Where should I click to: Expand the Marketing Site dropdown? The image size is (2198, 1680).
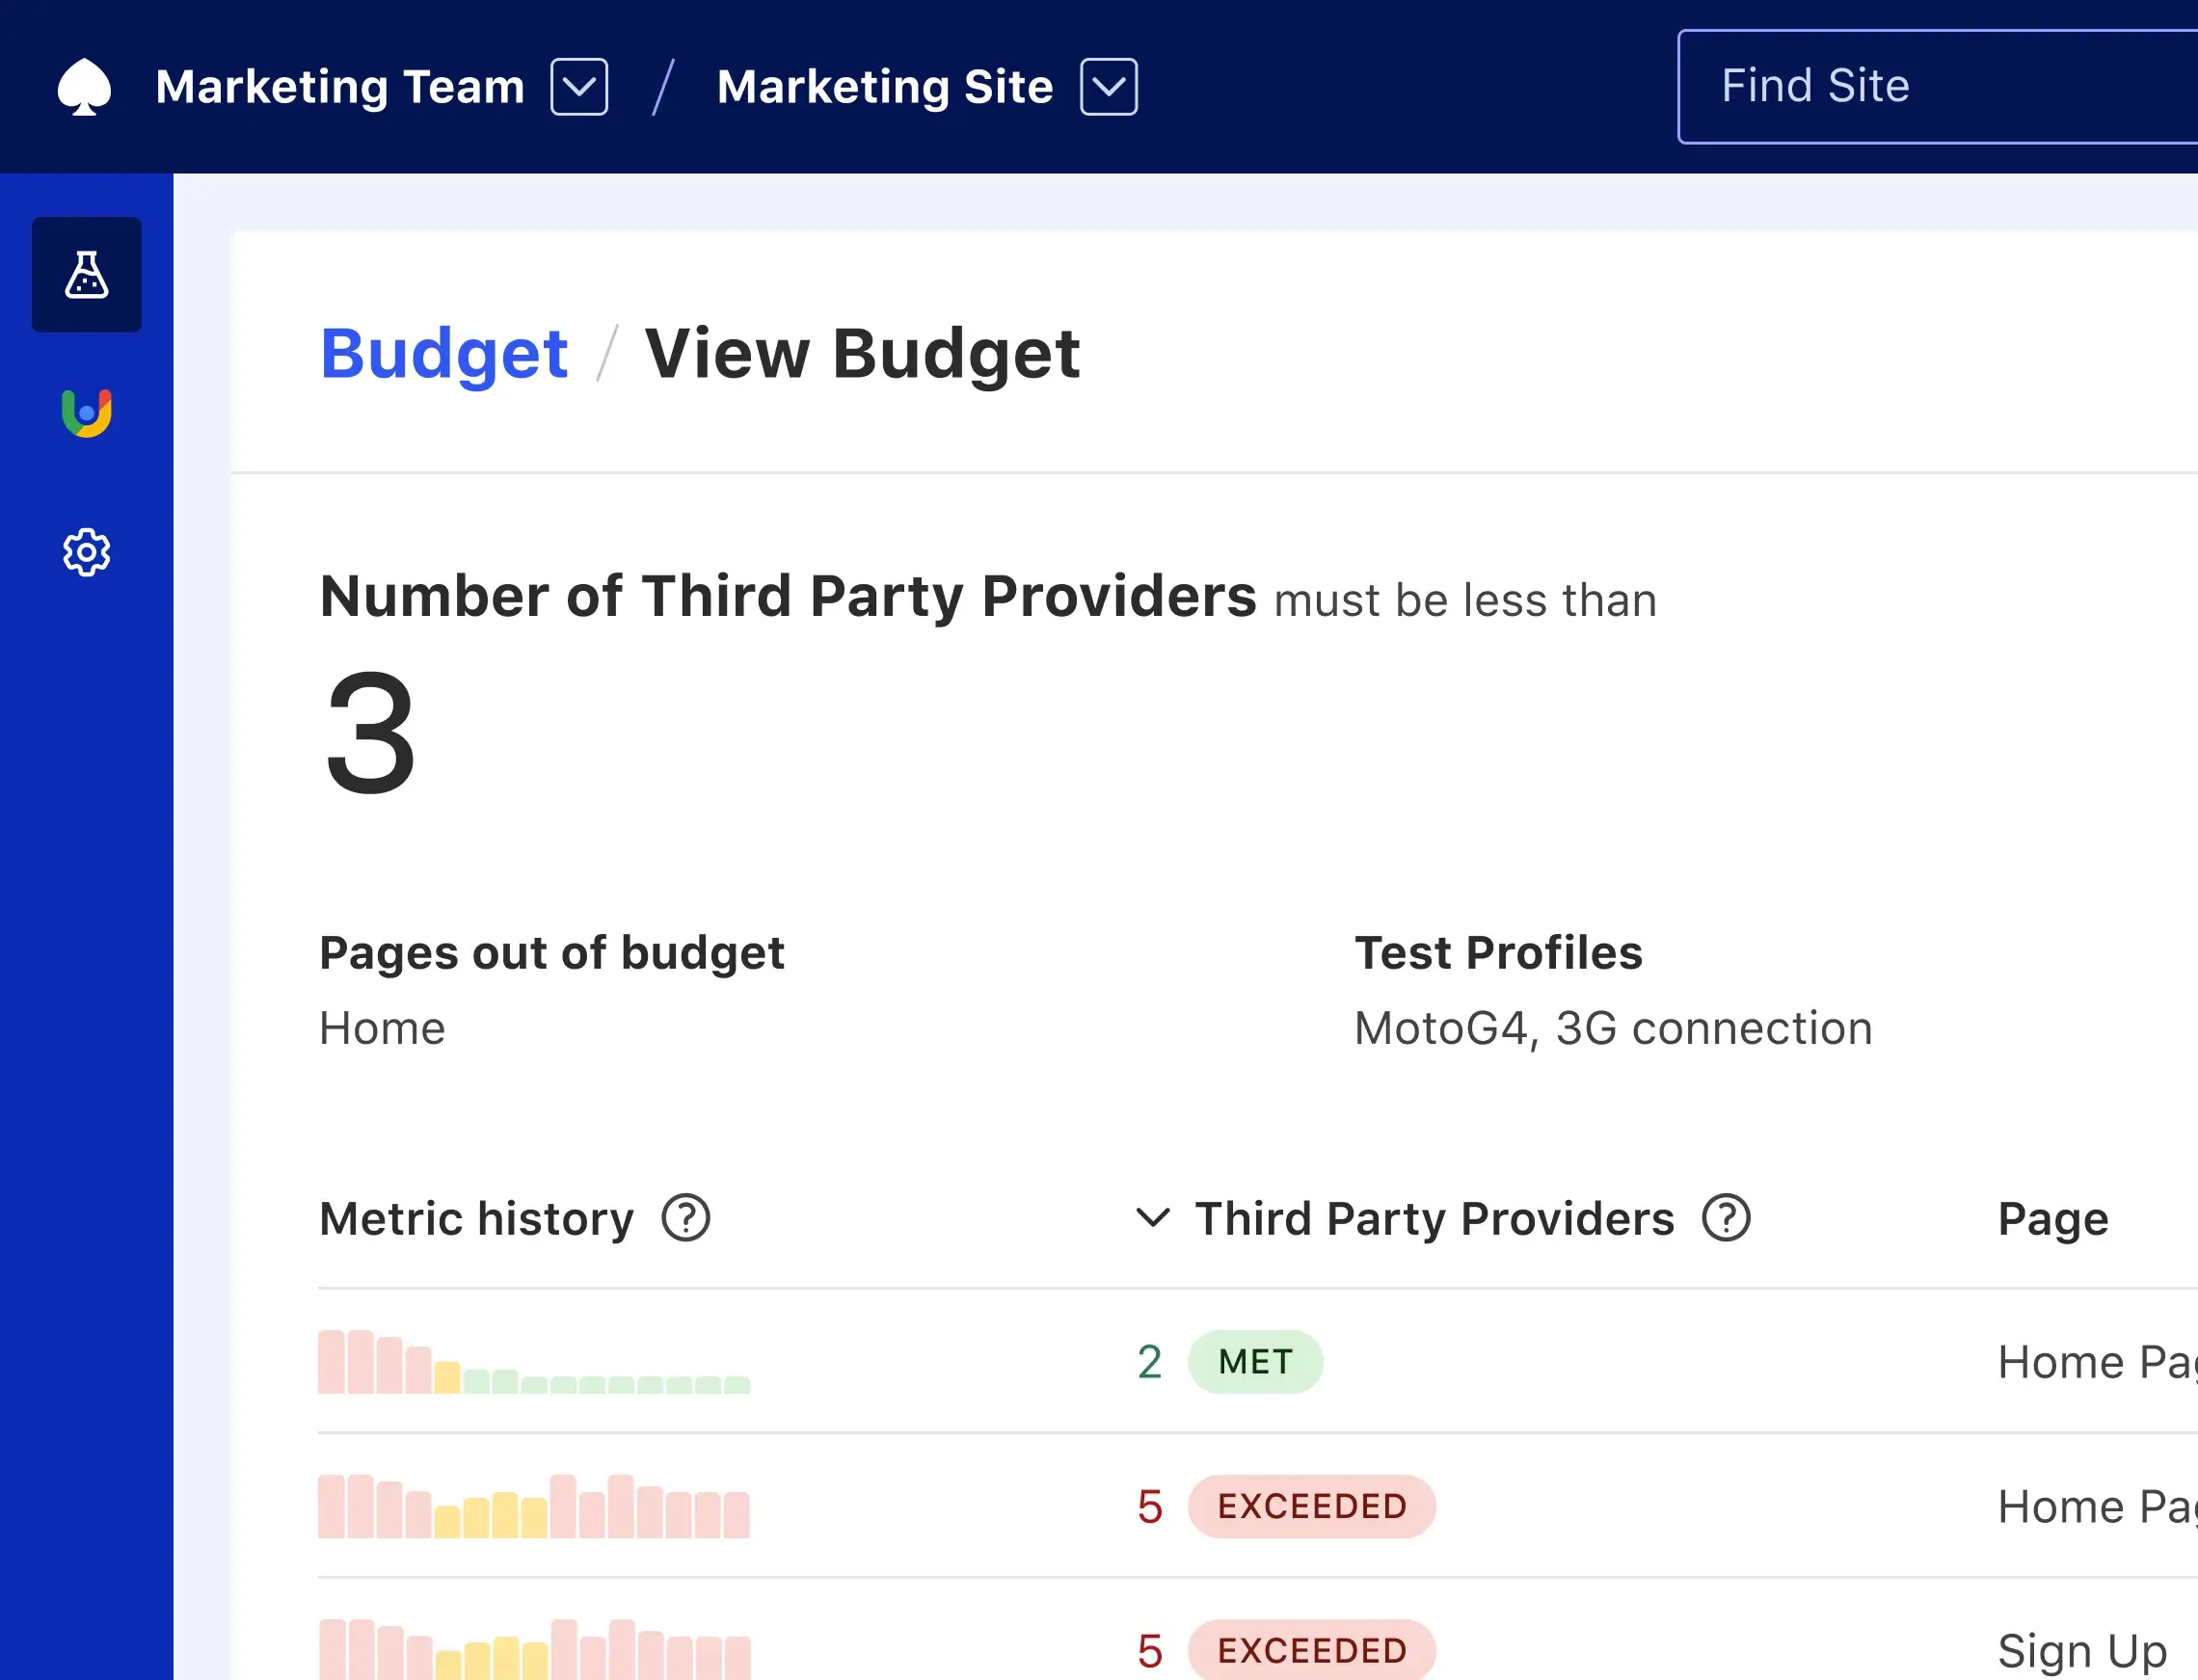(x=1108, y=87)
